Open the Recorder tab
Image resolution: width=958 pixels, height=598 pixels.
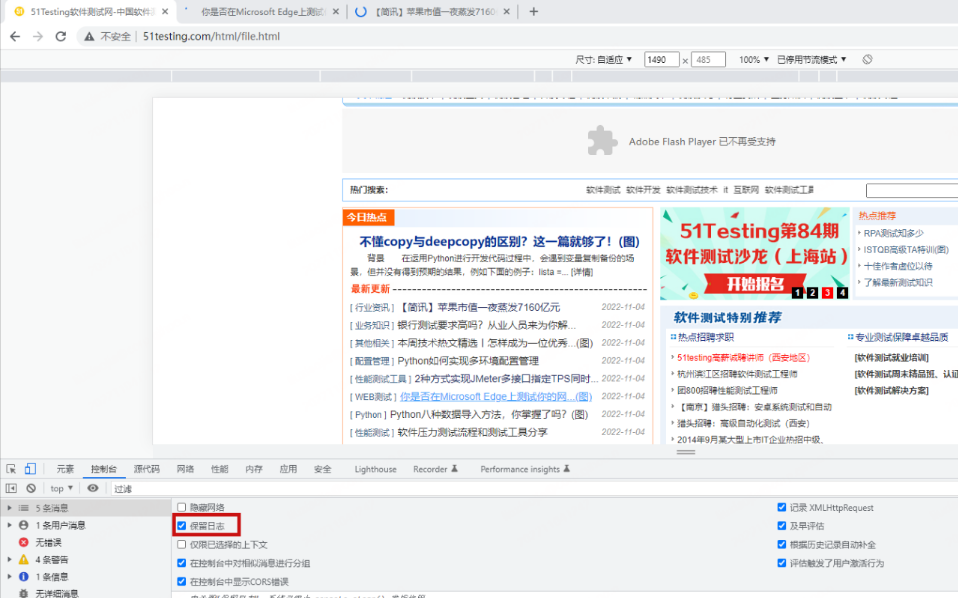click(435, 469)
